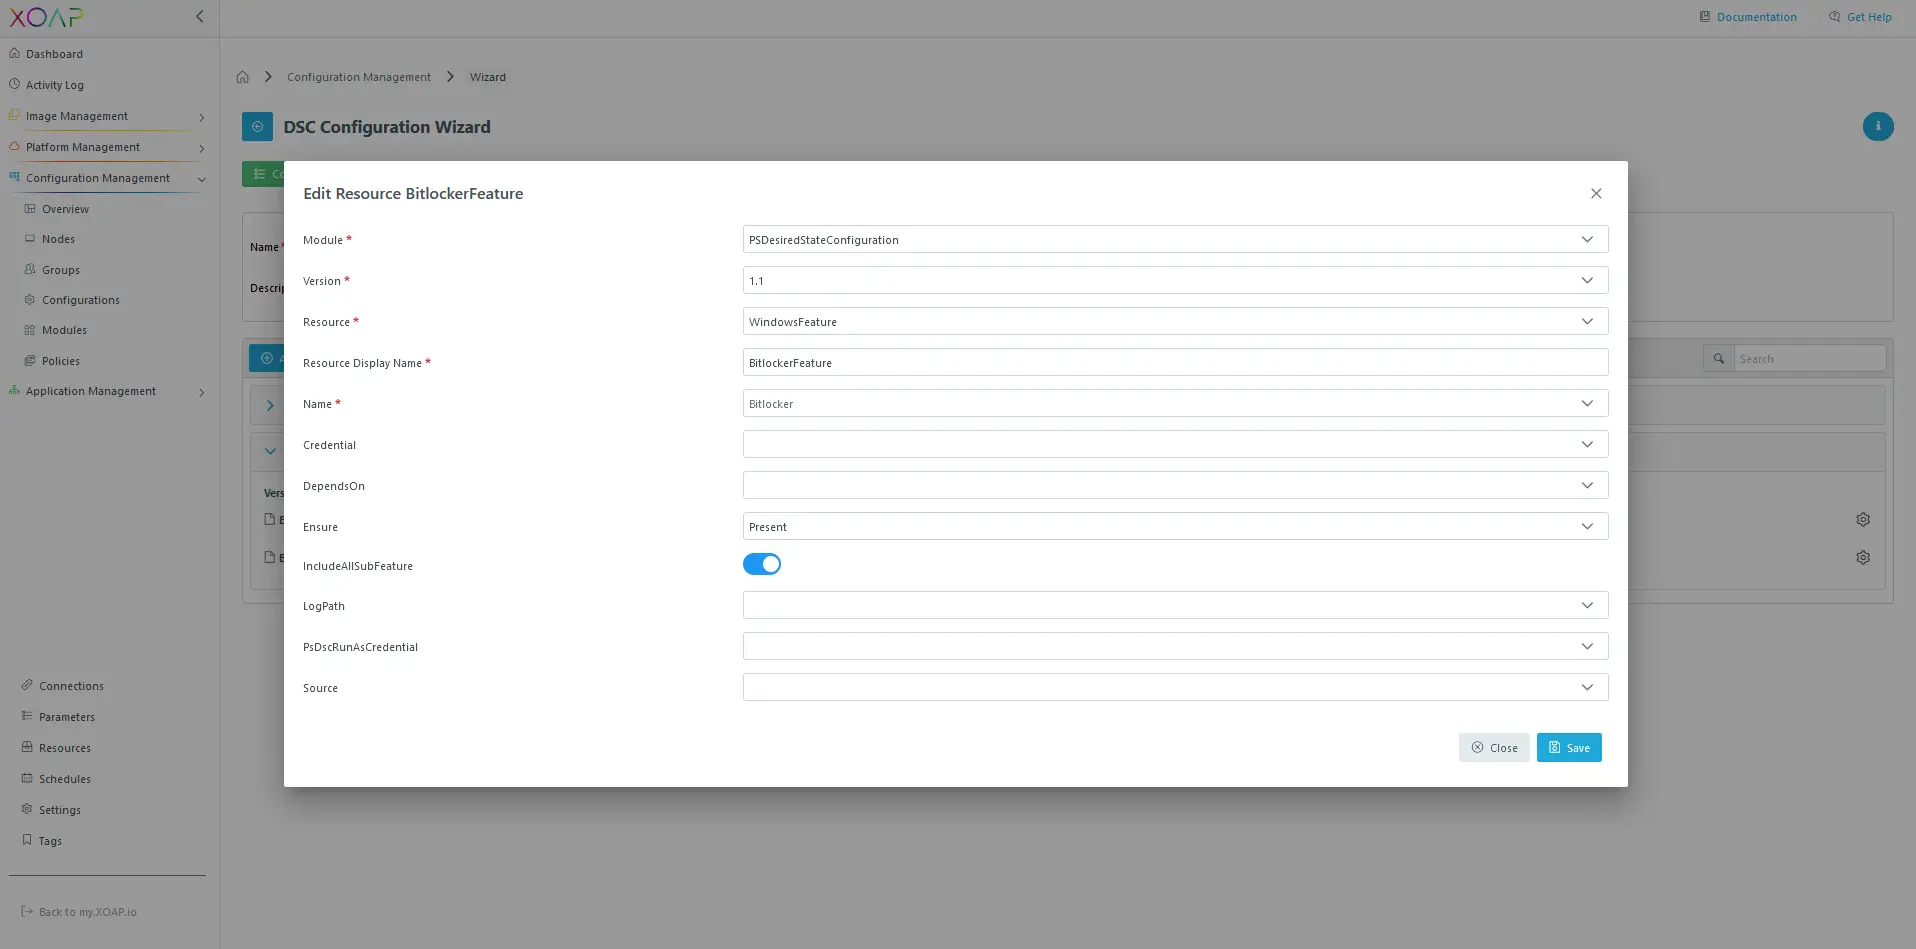Screen dimensions: 1916x949
Task: Open the Version dropdown
Action: [1175, 280]
